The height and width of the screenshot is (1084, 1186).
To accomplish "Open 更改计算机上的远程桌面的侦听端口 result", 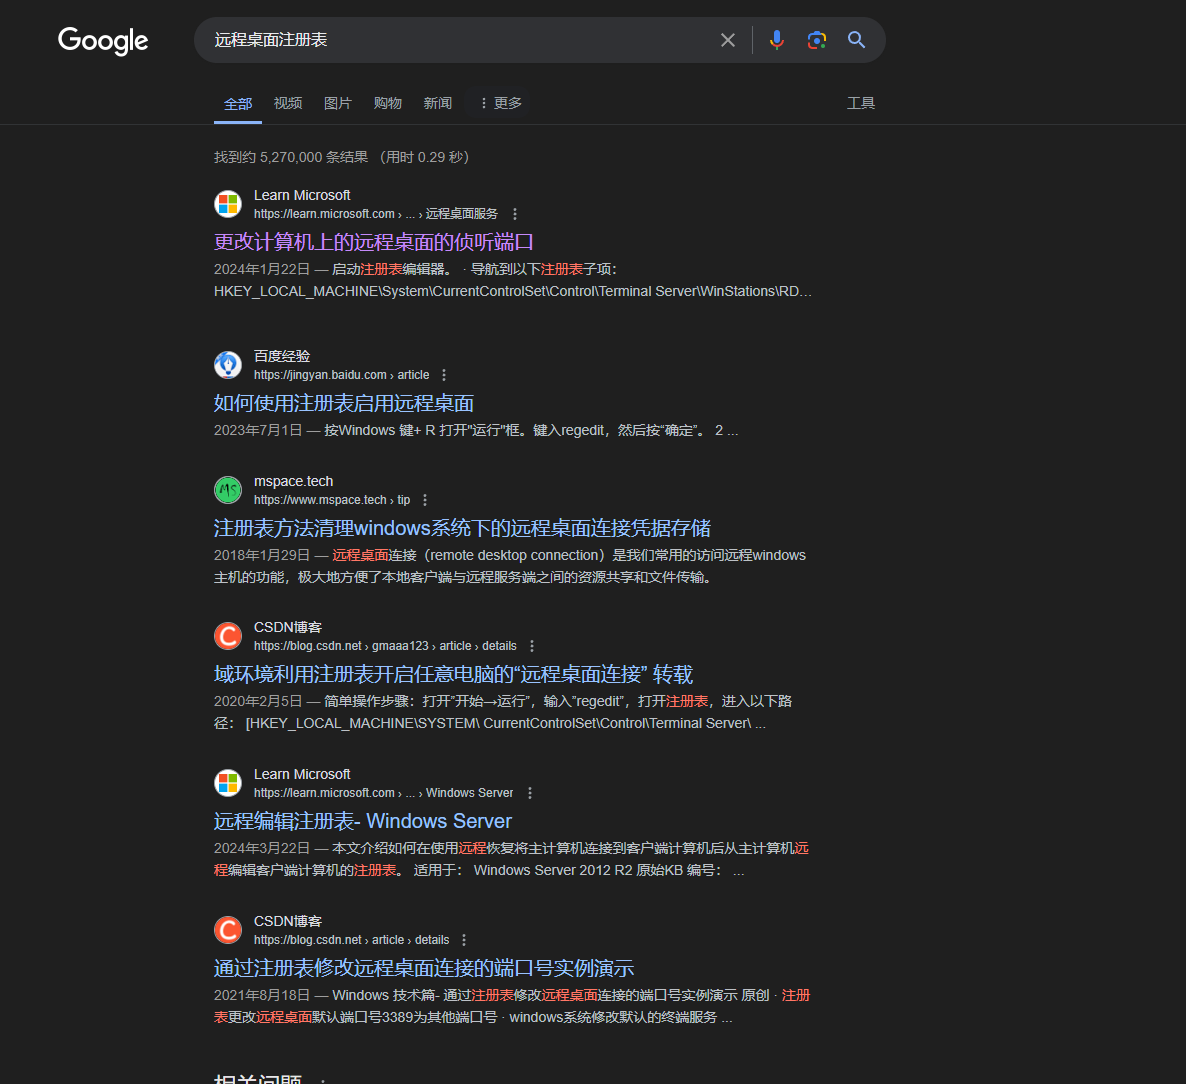I will (374, 242).
